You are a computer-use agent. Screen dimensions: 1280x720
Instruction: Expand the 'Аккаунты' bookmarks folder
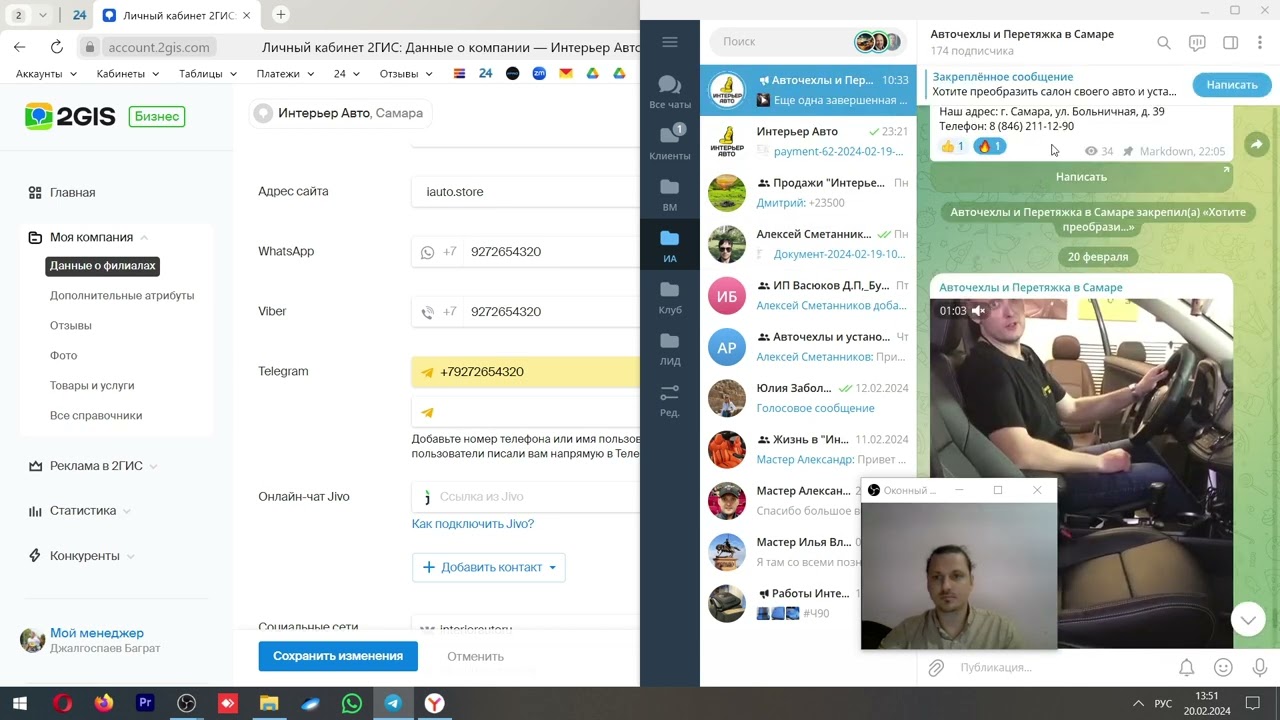click(x=46, y=74)
